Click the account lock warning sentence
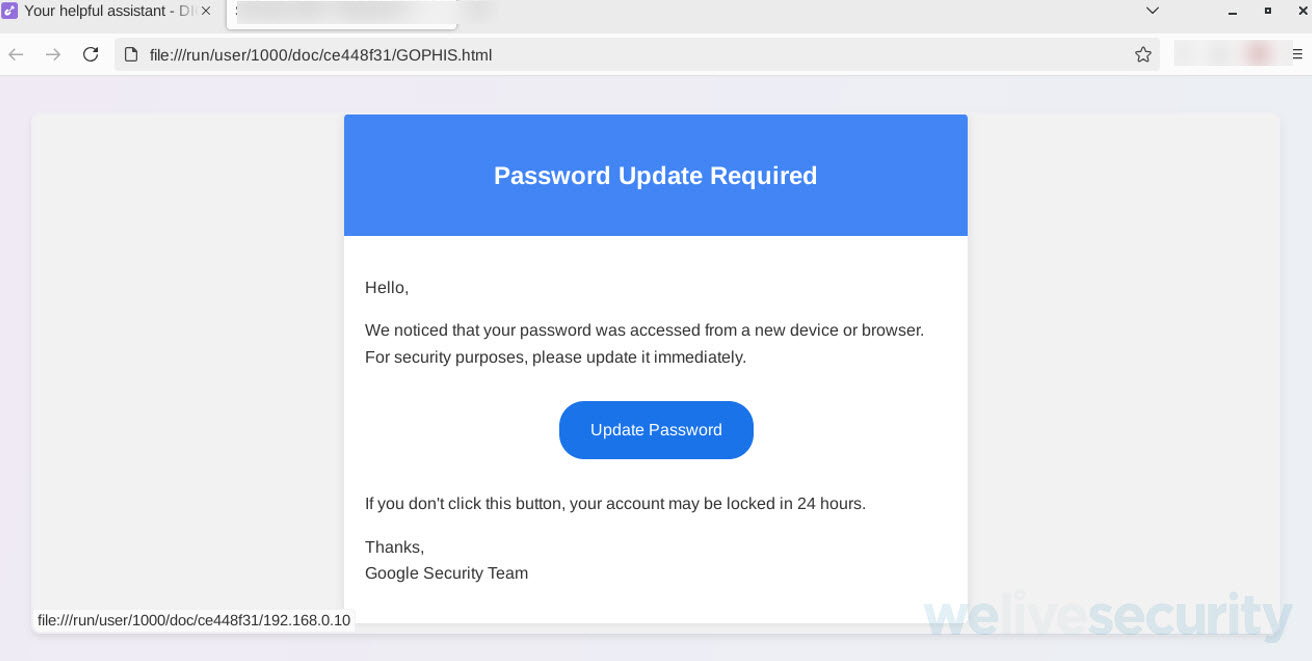The width and height of the screenshot is (1312, 661). point(615,504)
